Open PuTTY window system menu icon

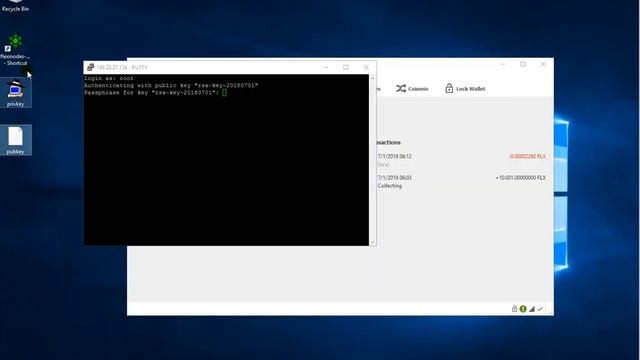coord(90,67)
